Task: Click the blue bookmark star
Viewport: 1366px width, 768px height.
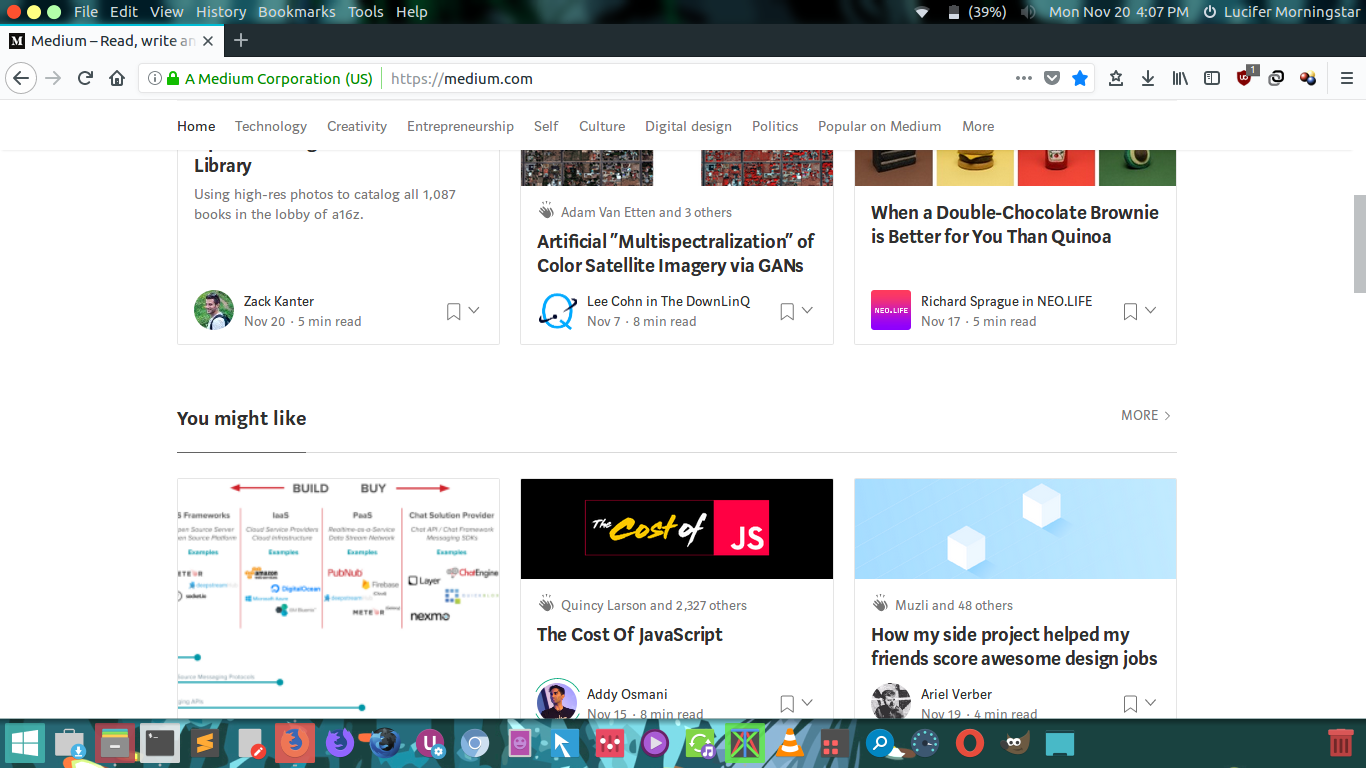Action: point(1080,78)
